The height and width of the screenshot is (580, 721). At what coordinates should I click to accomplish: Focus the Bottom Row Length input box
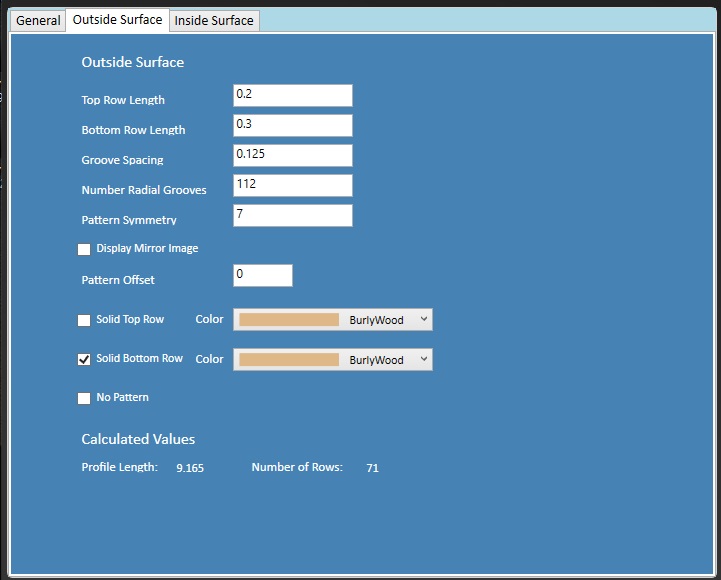click(292, 125)
